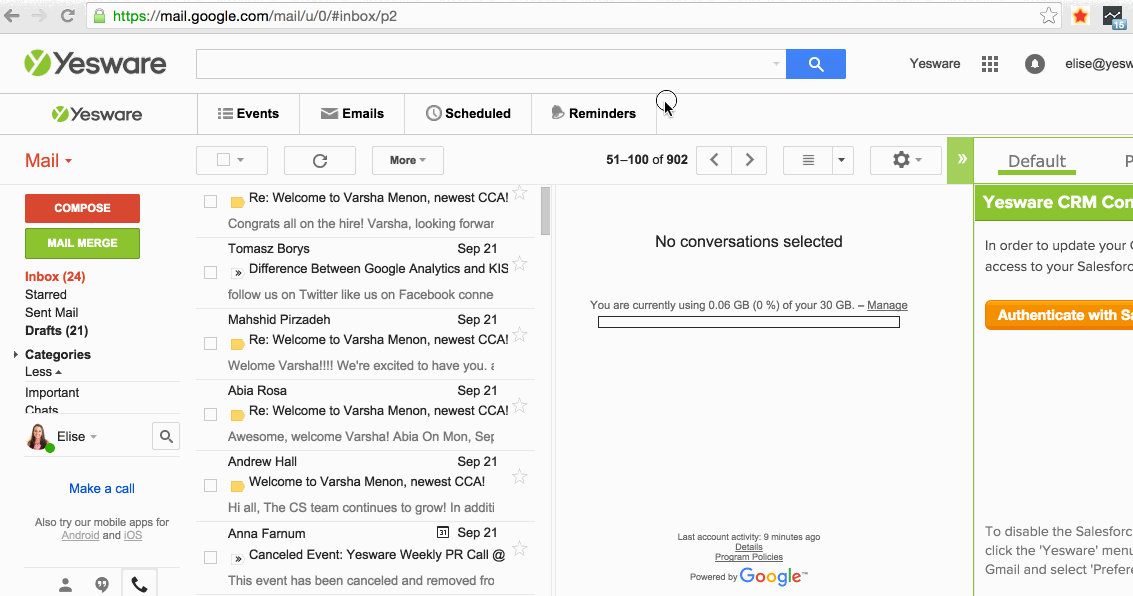Refresh the inbox with the reload icon

coord(320,160)
